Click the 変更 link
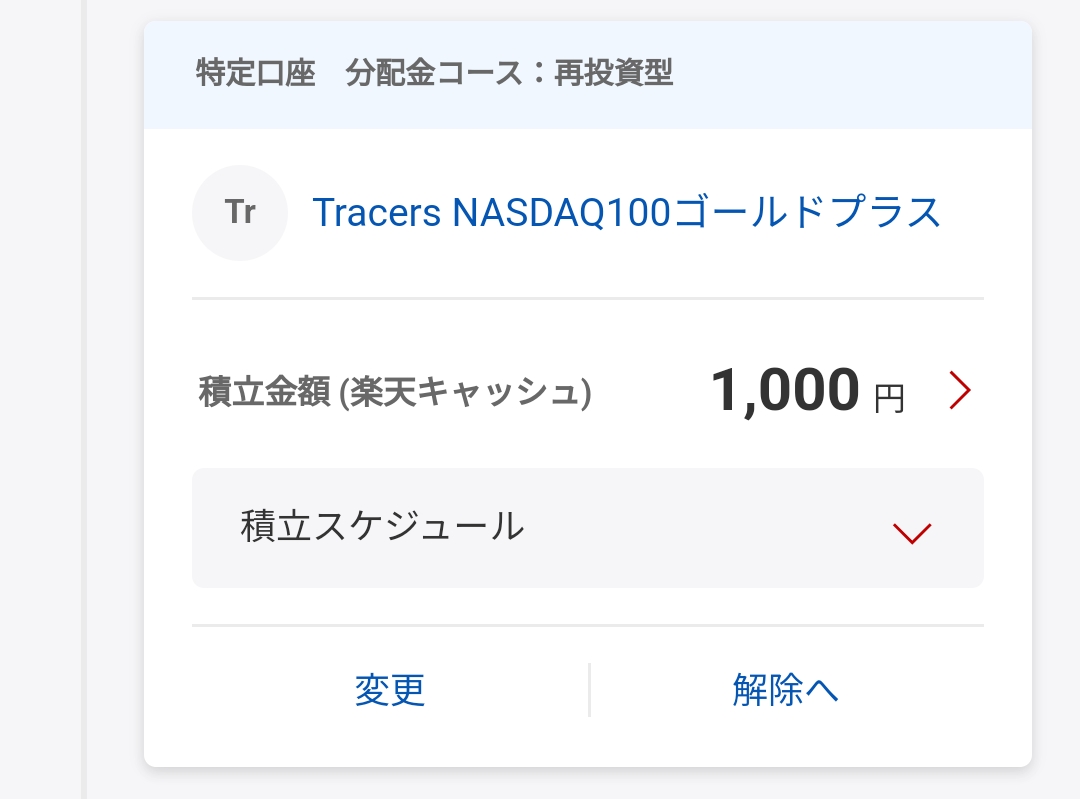 (390, 689)
